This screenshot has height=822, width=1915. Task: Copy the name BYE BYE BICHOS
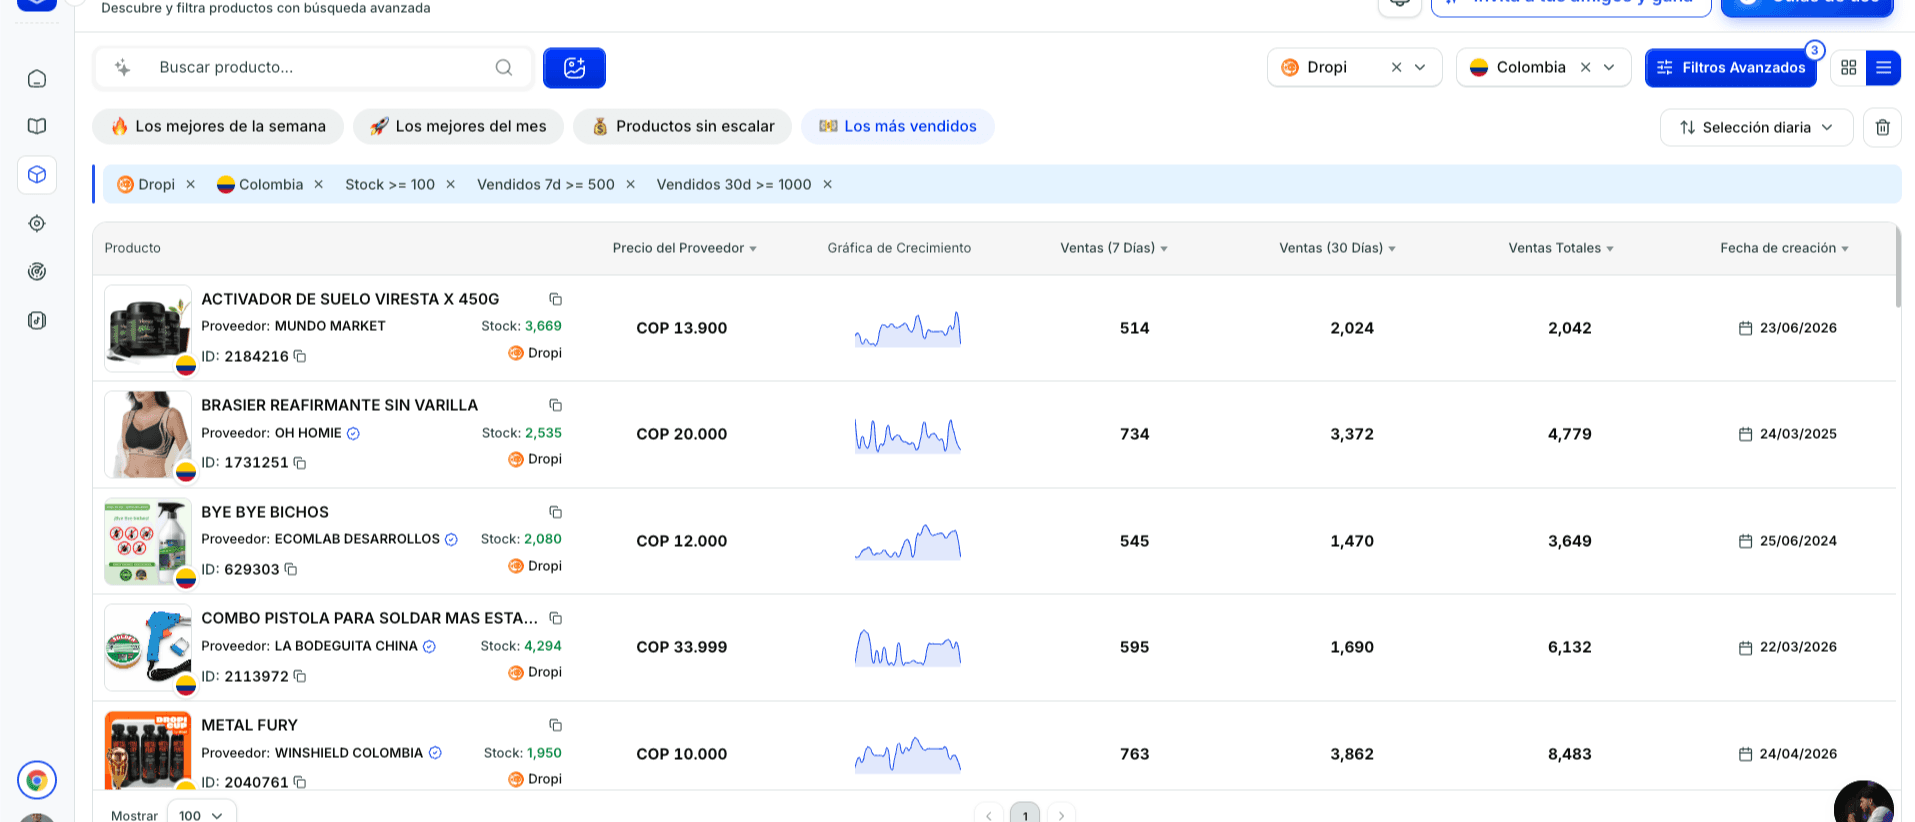556,512
